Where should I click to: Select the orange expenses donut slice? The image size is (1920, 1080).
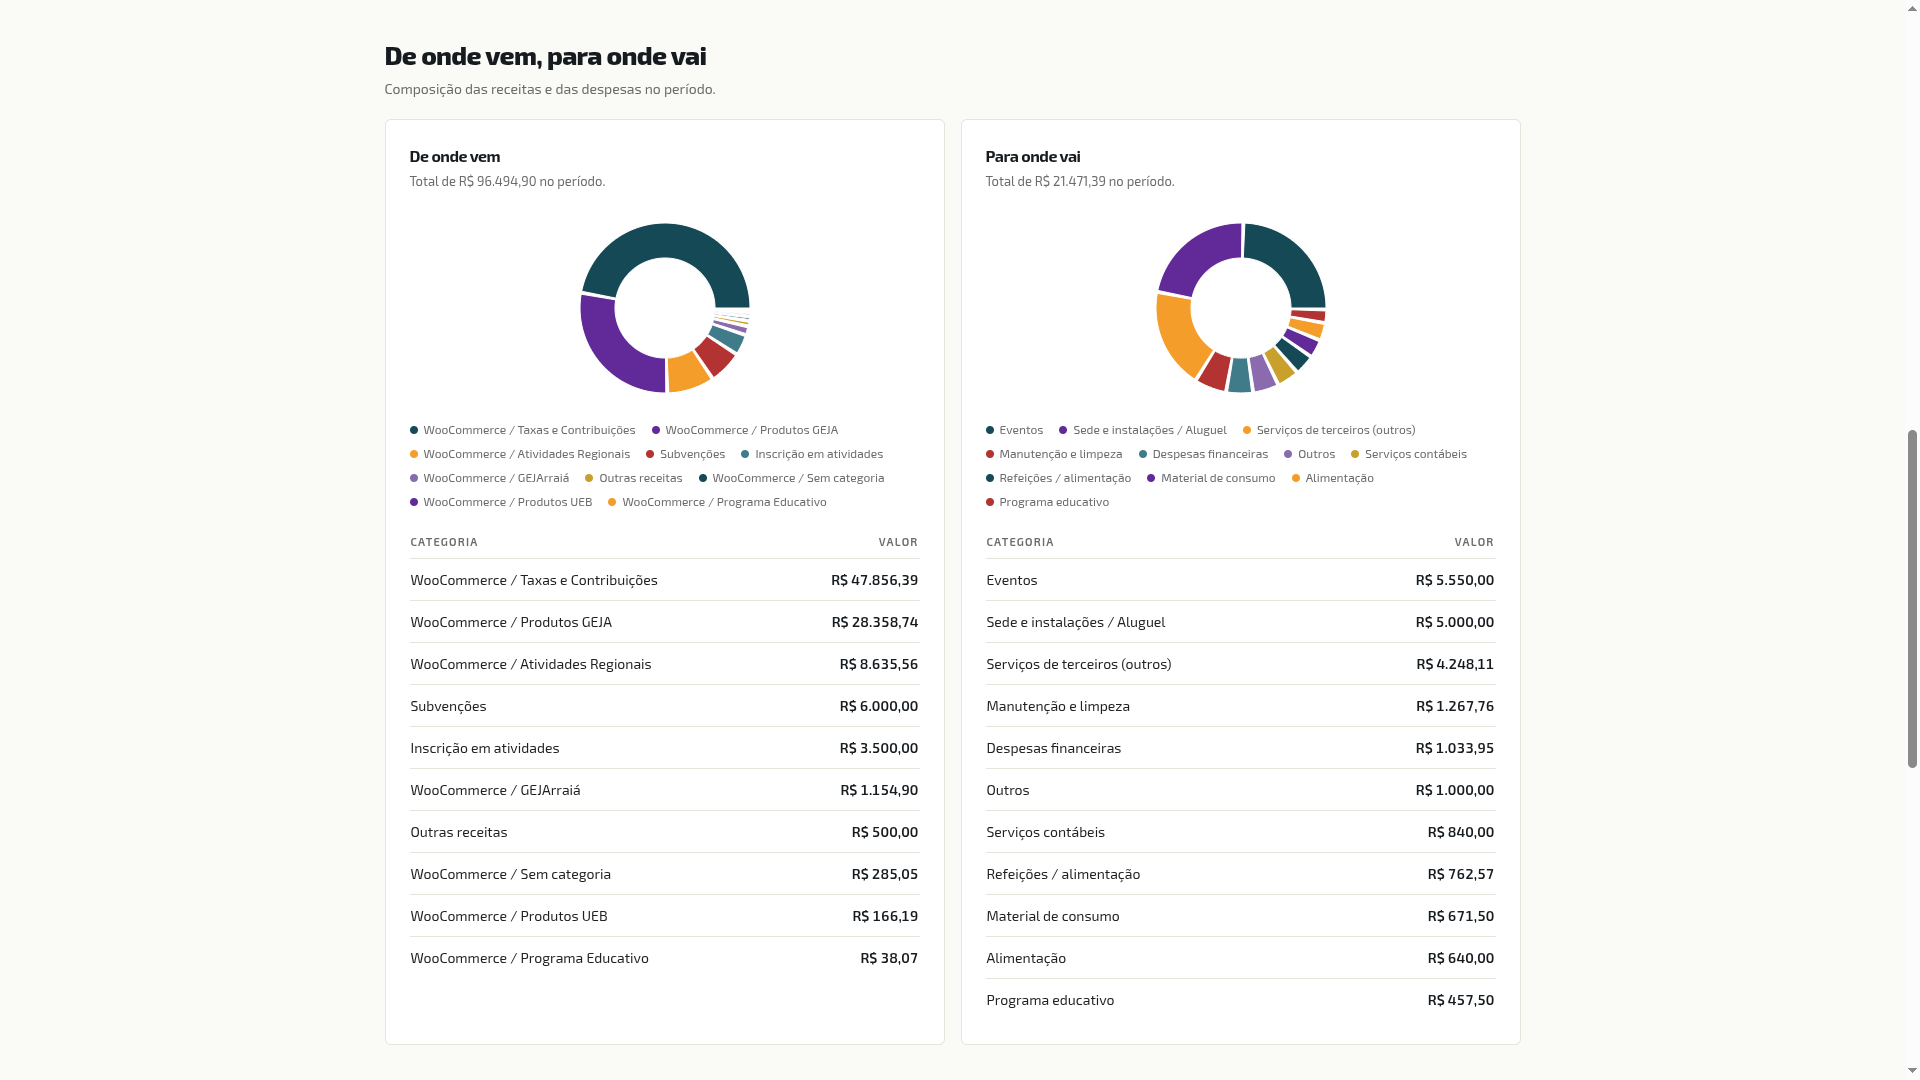(1180, 335)
